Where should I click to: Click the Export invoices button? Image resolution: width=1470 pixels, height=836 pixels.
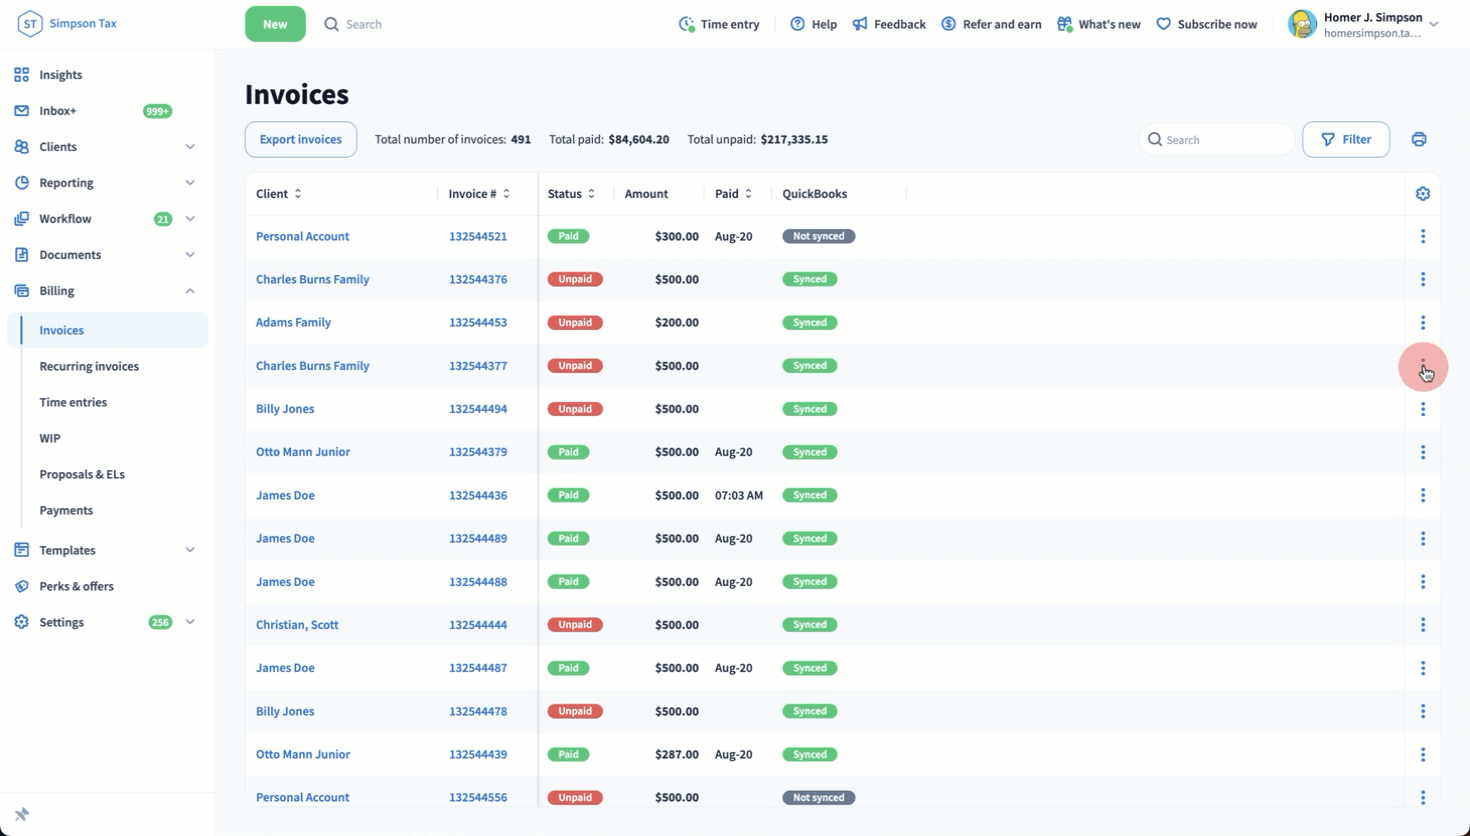click(300, 140)
